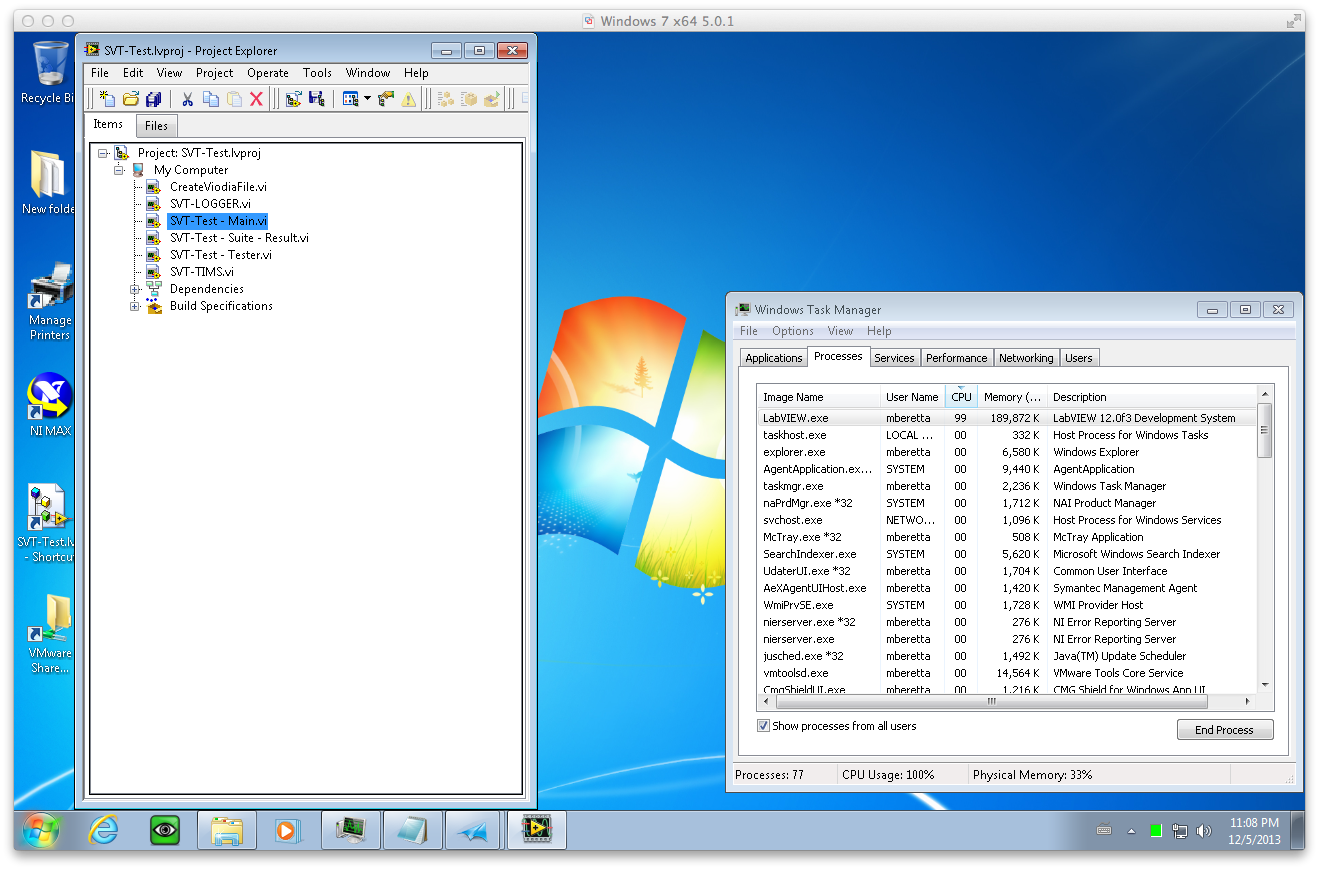This screenshot has height=870, width=1319.
Task: Select SVT-Test - Suite - Result.vi tree item
Action: tap(239, 238)
